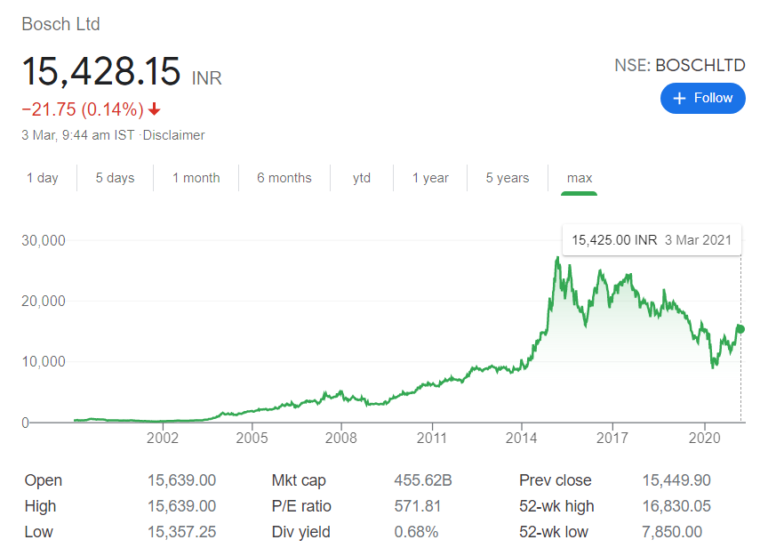Viewport: 768px width, 556px height.
Task: Click the 10,000 y-axis label
Action: pos(43,362)
